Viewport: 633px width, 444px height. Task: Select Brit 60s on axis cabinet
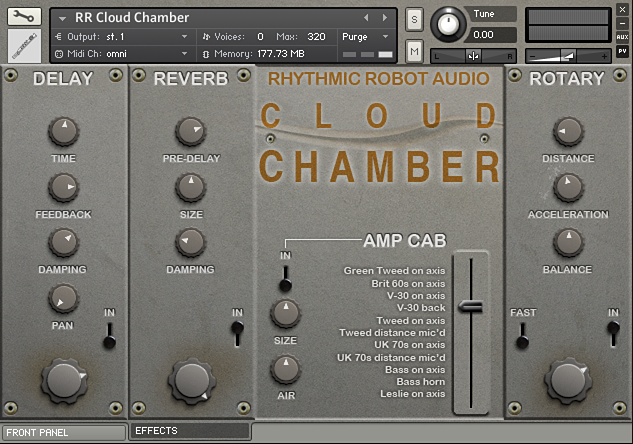(x=408, y=283)
